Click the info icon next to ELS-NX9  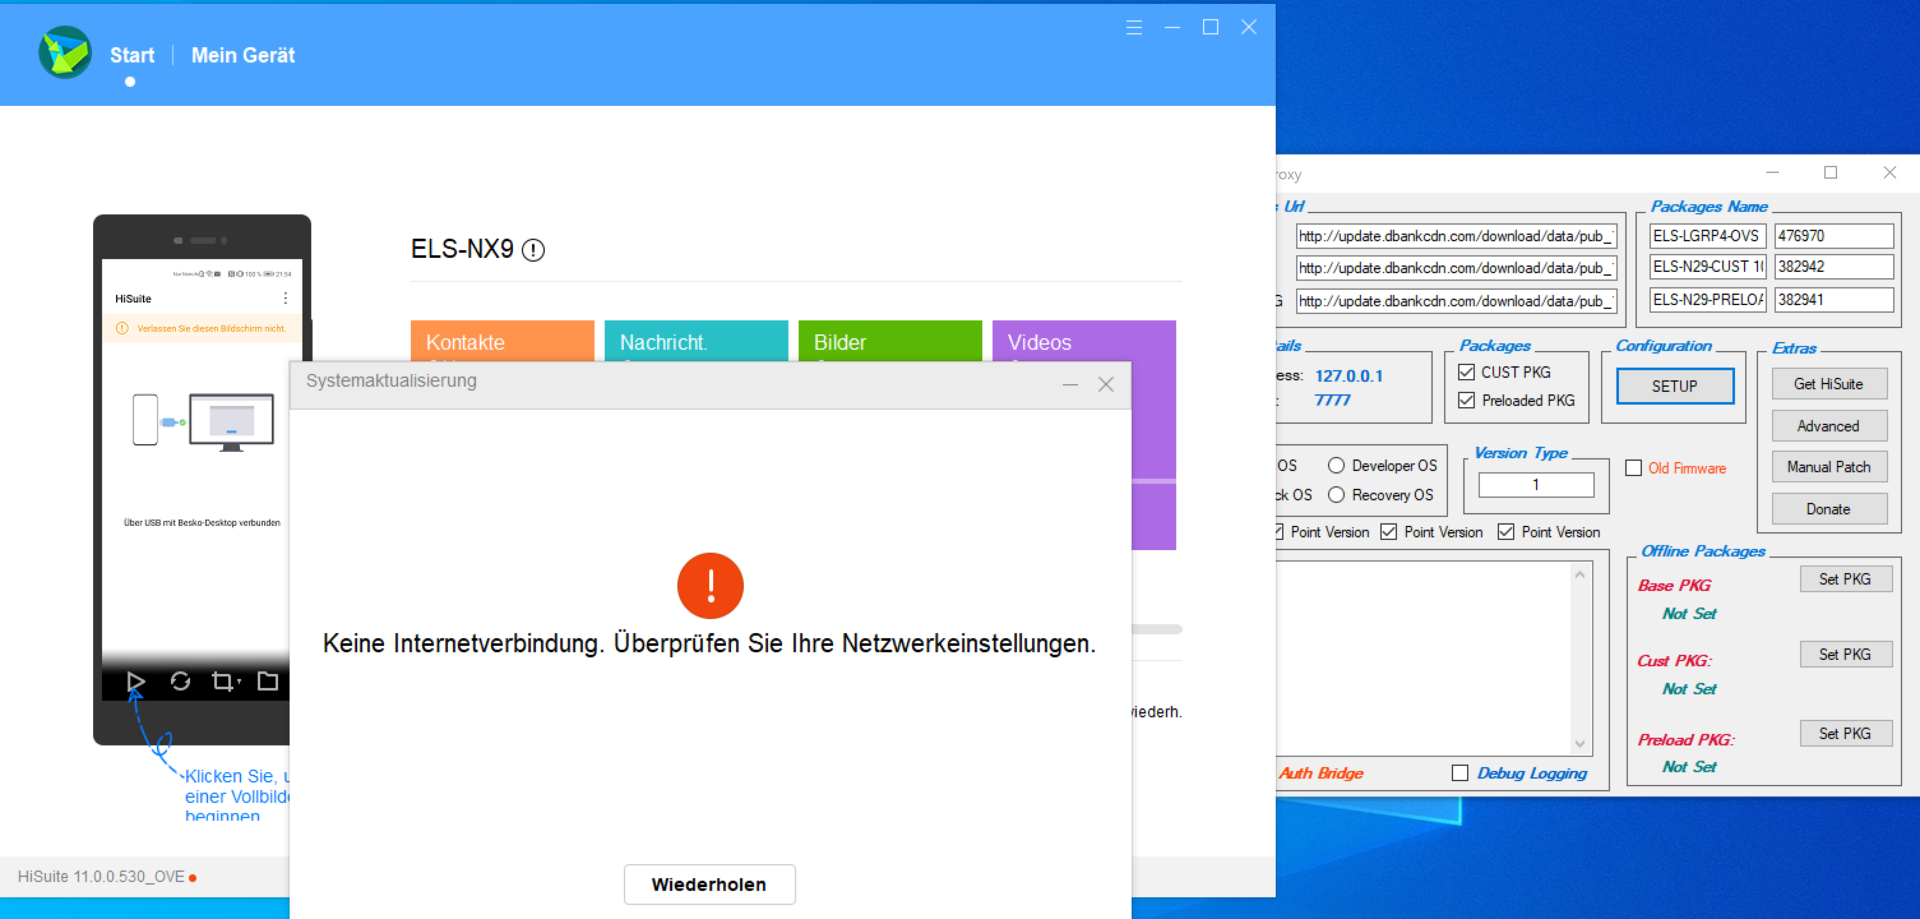coord(534,250)
